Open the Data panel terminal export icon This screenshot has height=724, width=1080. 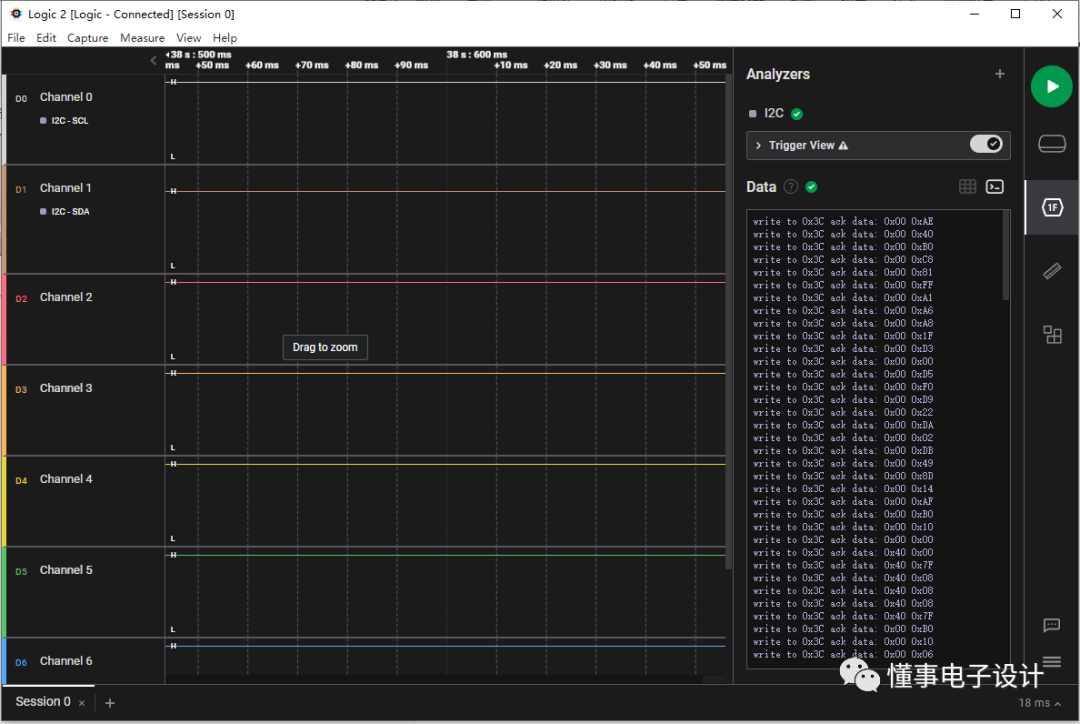coord(994,186)
